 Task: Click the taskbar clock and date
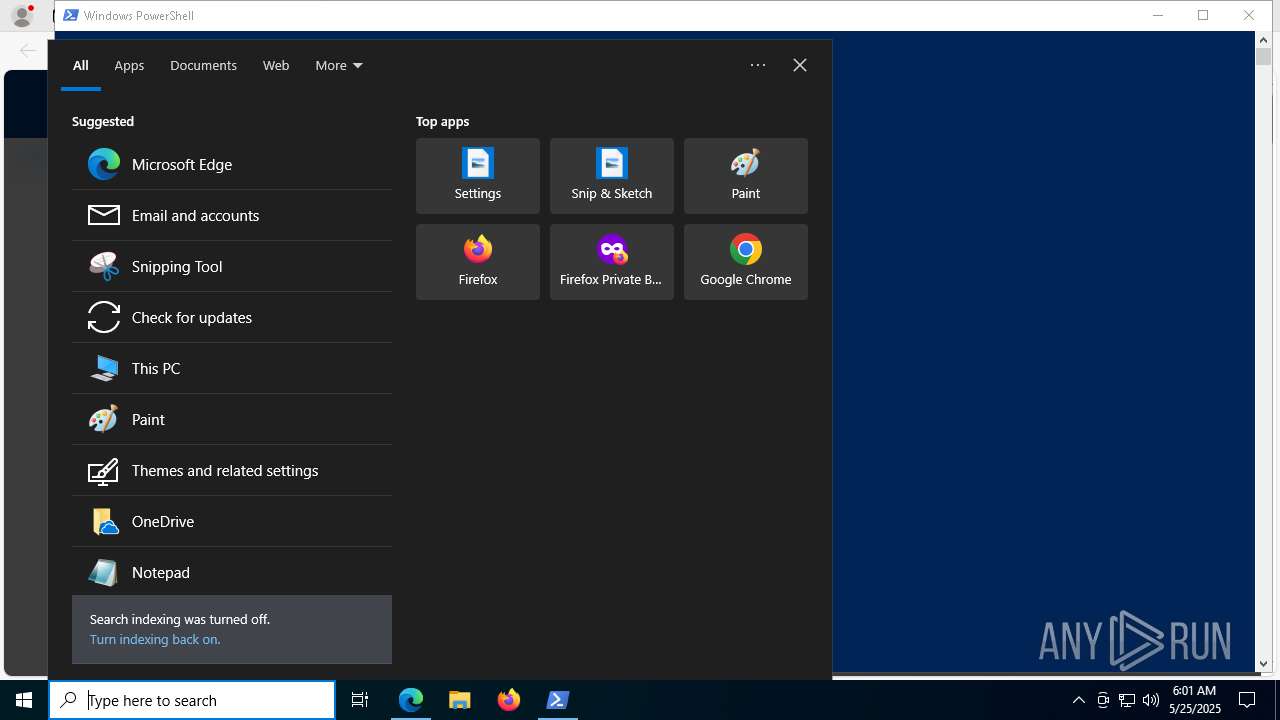[x=1194, y=700]
